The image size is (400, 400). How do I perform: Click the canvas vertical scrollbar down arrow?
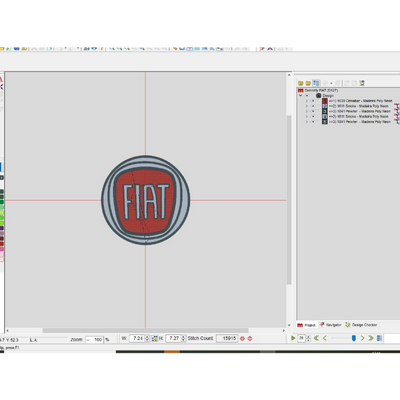(x=289, y=325)
